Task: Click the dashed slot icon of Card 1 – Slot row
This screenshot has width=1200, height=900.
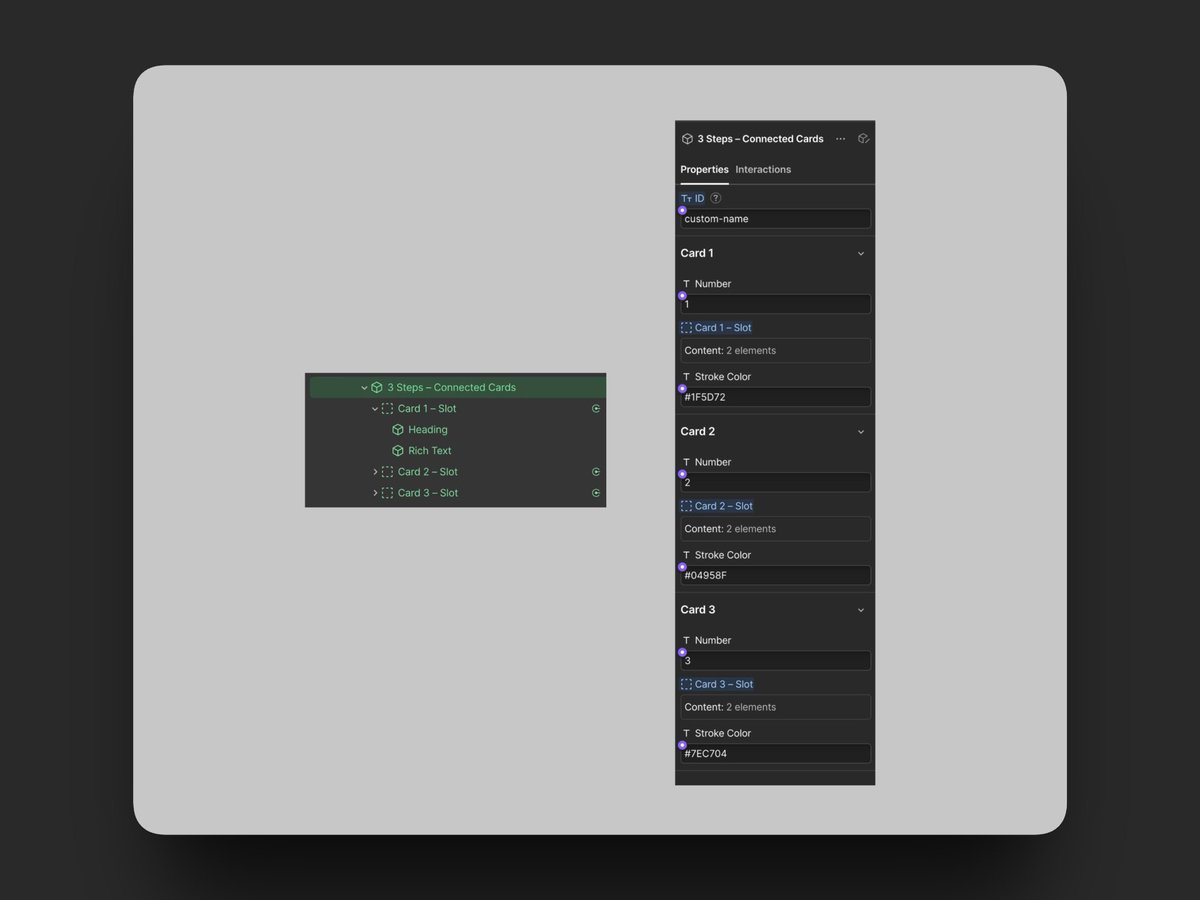Action: click(x=387, y=408)
